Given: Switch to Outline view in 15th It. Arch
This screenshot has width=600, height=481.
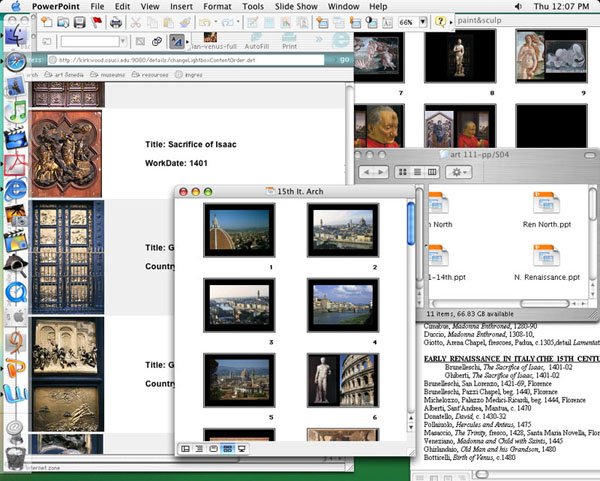Looking at the screenshot, I should coord(199,448).
